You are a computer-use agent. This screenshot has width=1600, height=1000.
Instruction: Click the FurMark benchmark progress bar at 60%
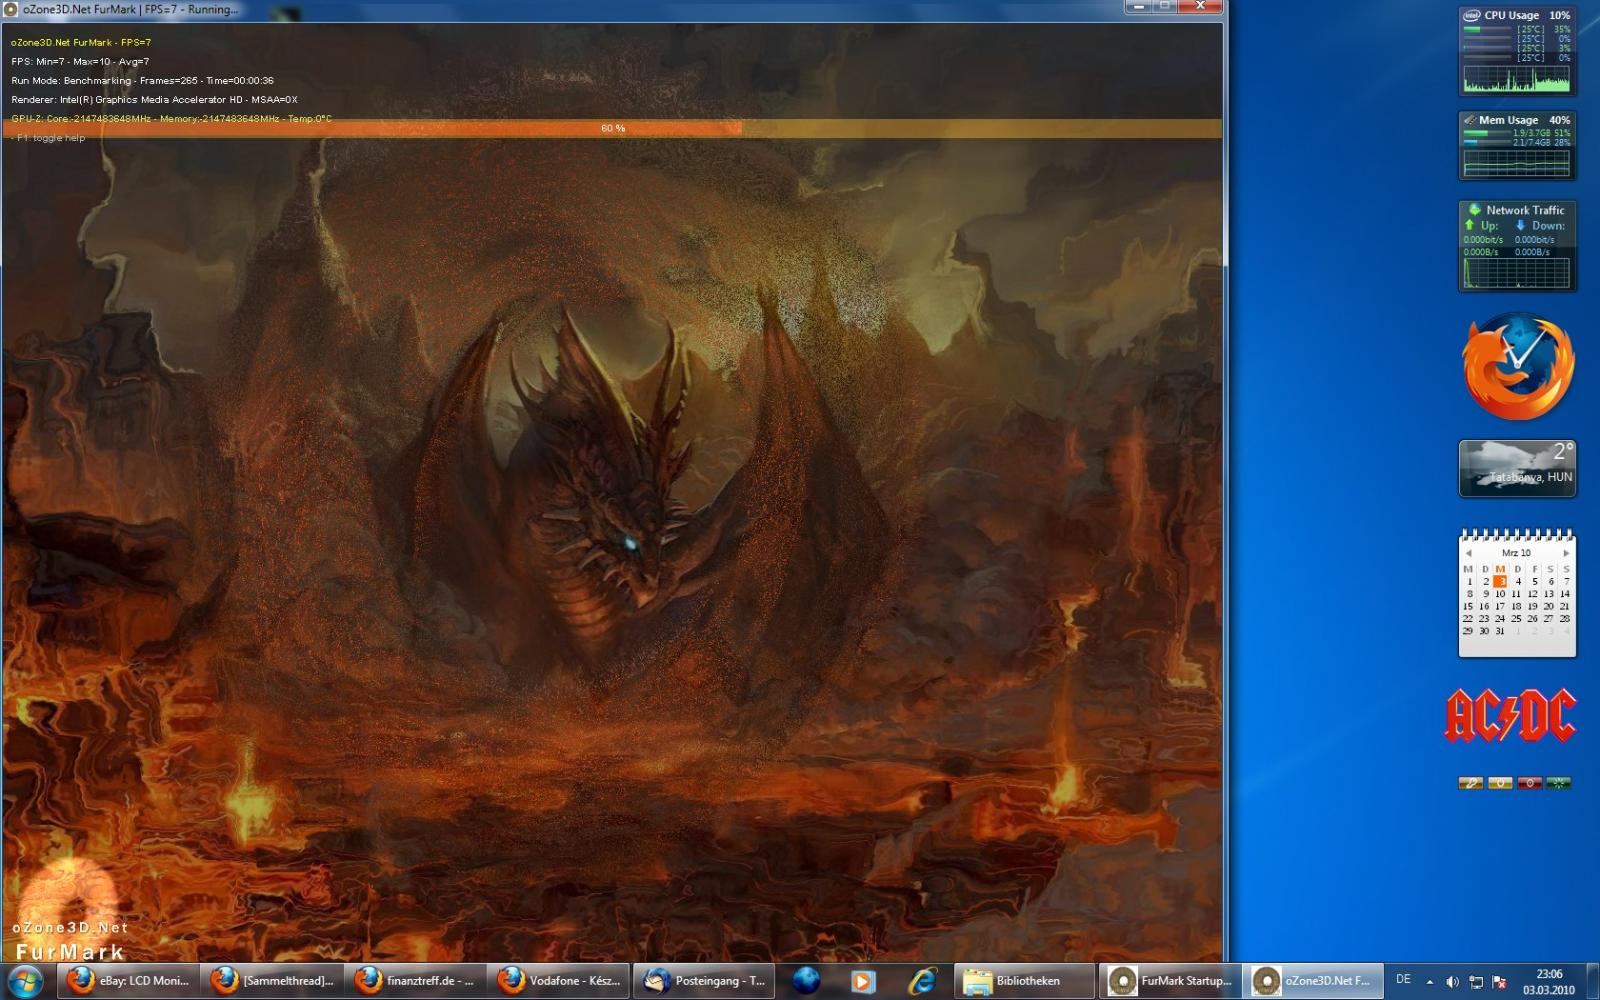click(612, 128)
